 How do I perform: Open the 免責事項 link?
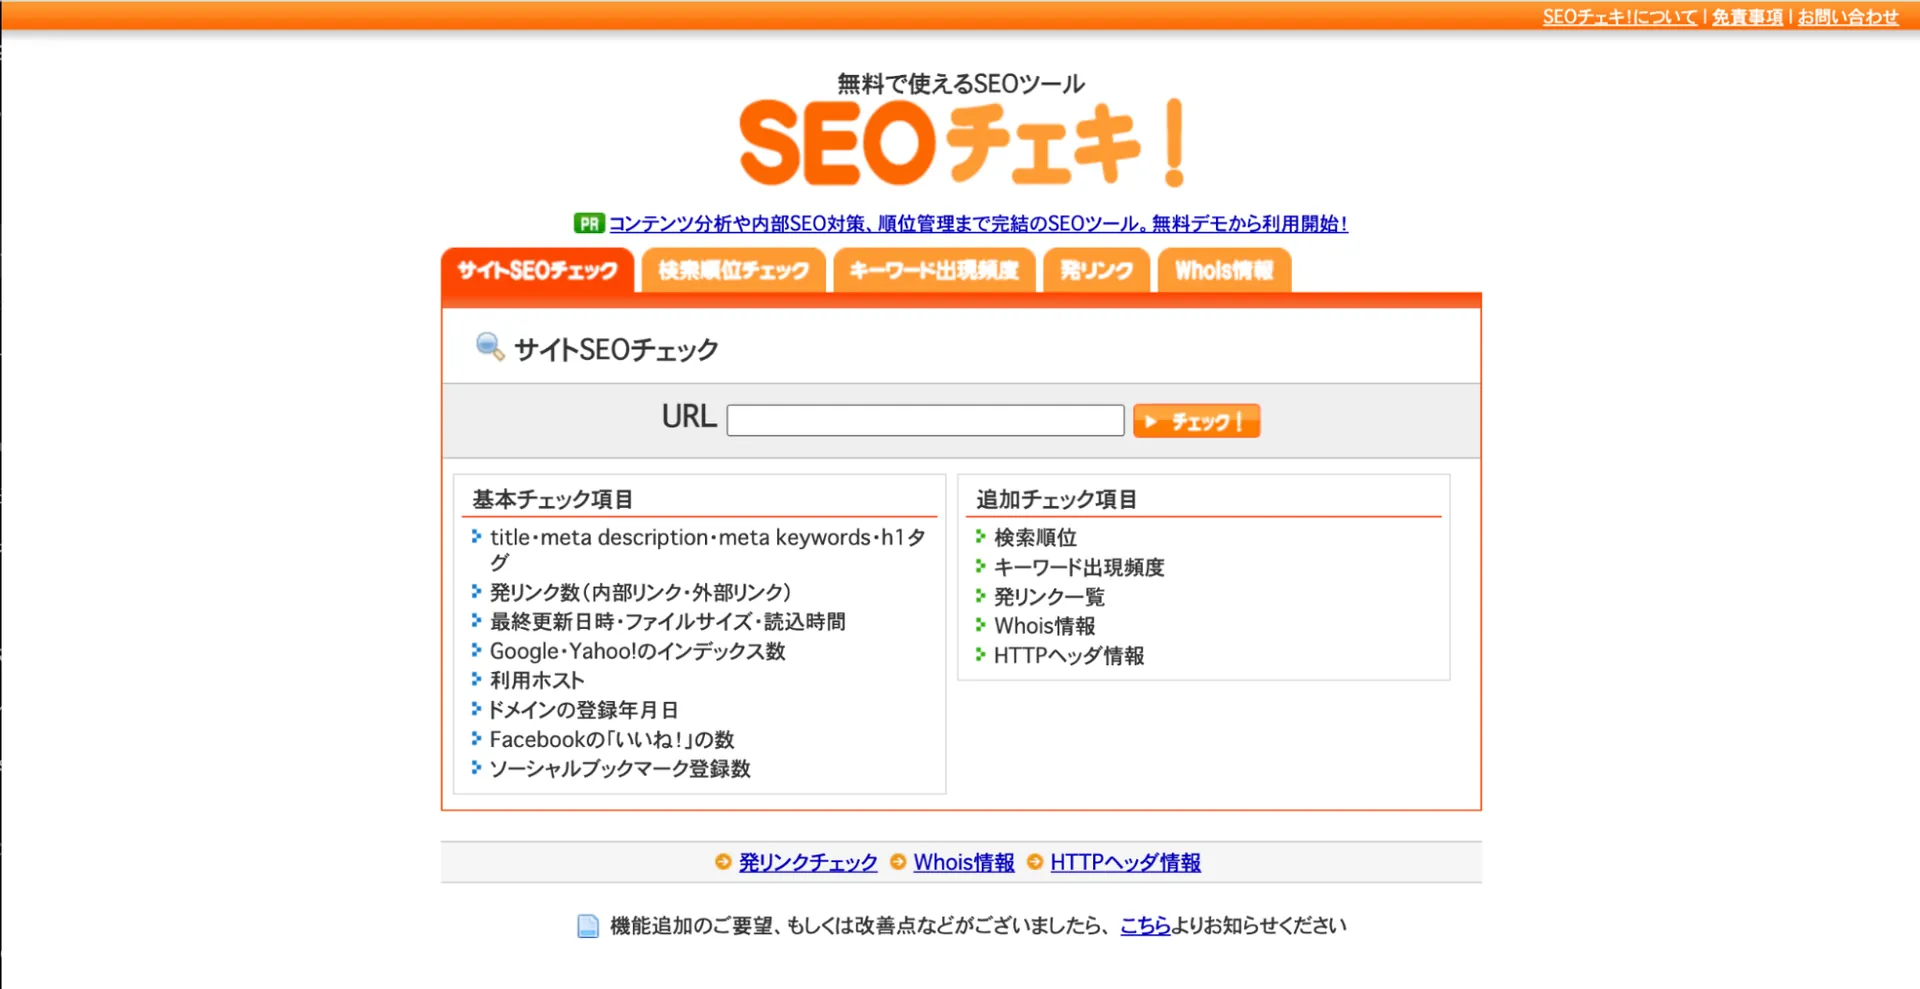1747,16
